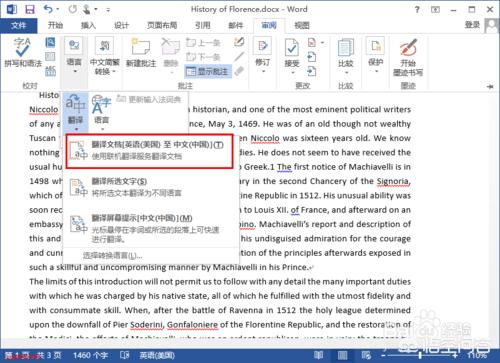The width and height of the screenshot is (500, 363).
Task: Click the ink eraser icon beside 显示批注
Action: (239, 71)
